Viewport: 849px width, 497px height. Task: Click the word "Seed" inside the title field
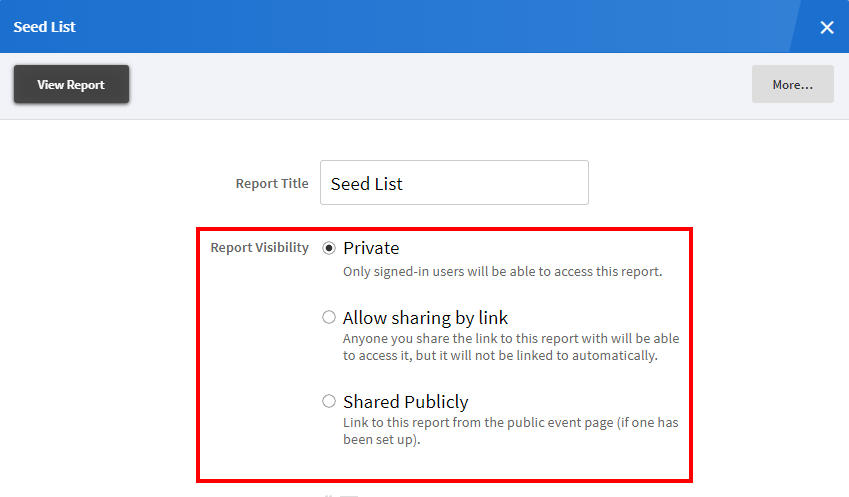pyautogui.click(x=349, y=184)
